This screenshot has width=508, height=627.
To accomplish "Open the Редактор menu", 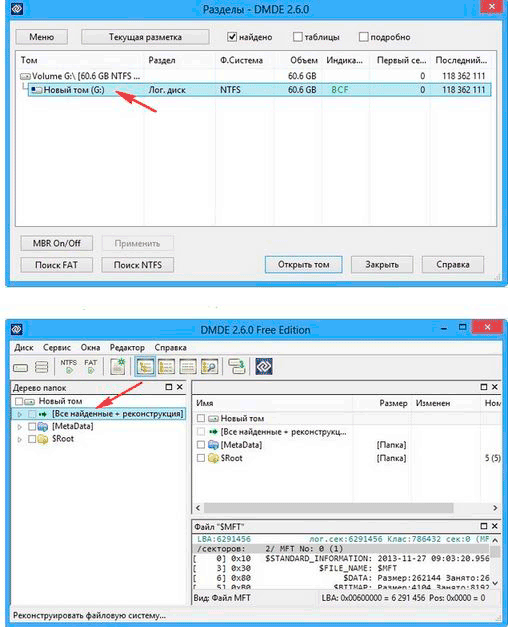I will (x=127, y=347).
